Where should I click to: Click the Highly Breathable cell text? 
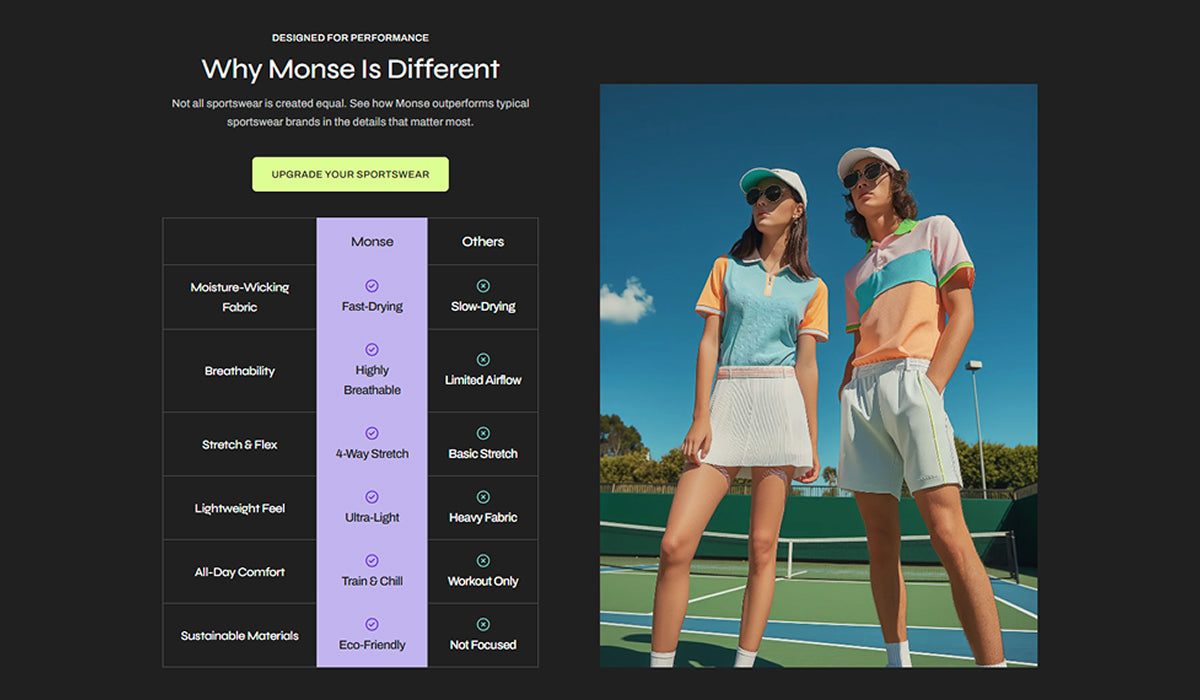[372, 380]
